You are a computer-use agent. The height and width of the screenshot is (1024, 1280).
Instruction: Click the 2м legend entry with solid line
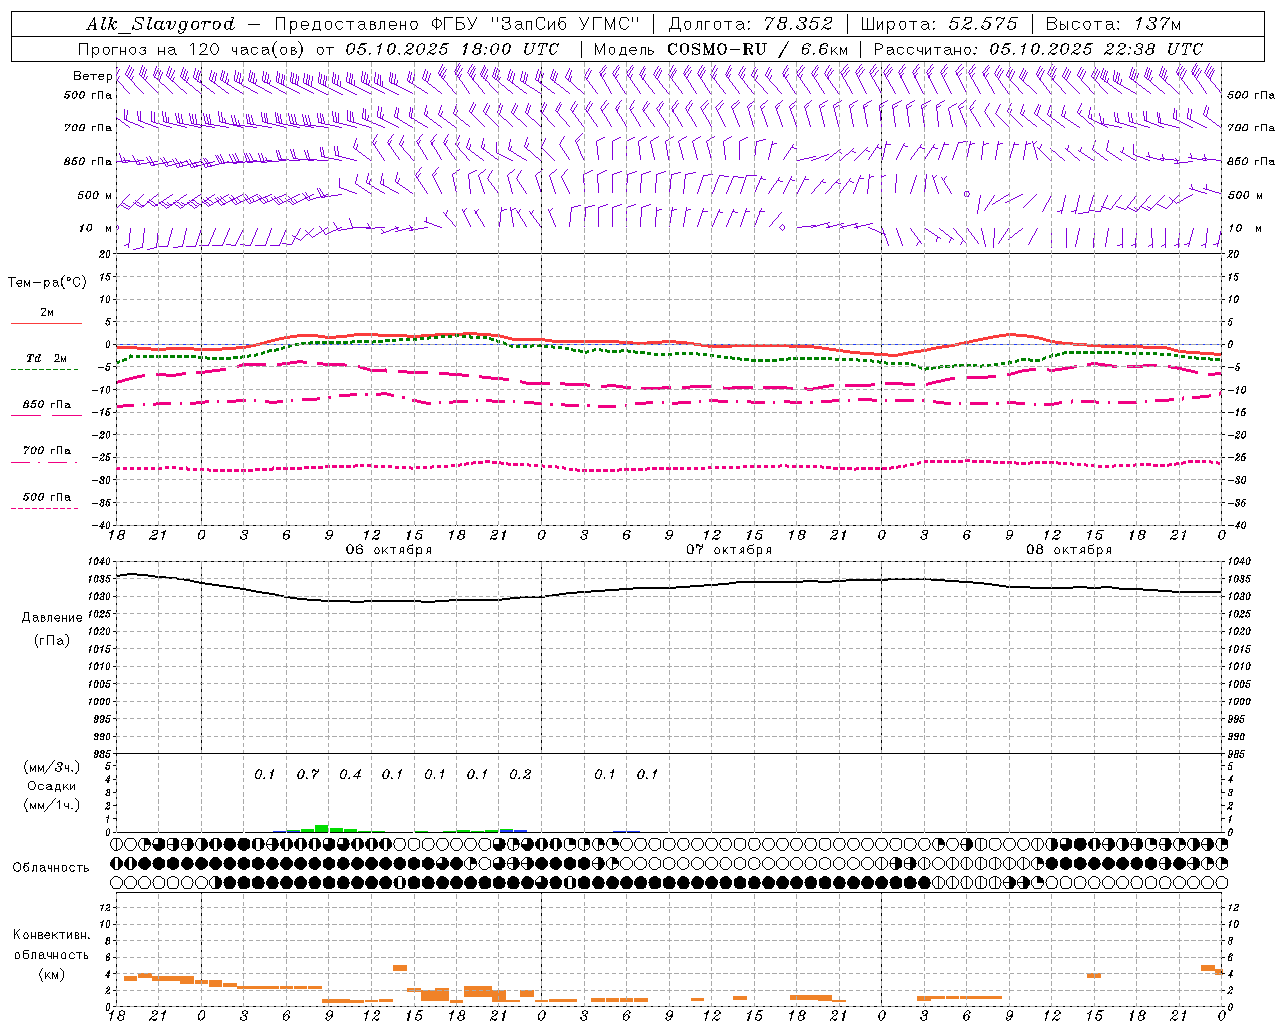click(x=46, y=313)
